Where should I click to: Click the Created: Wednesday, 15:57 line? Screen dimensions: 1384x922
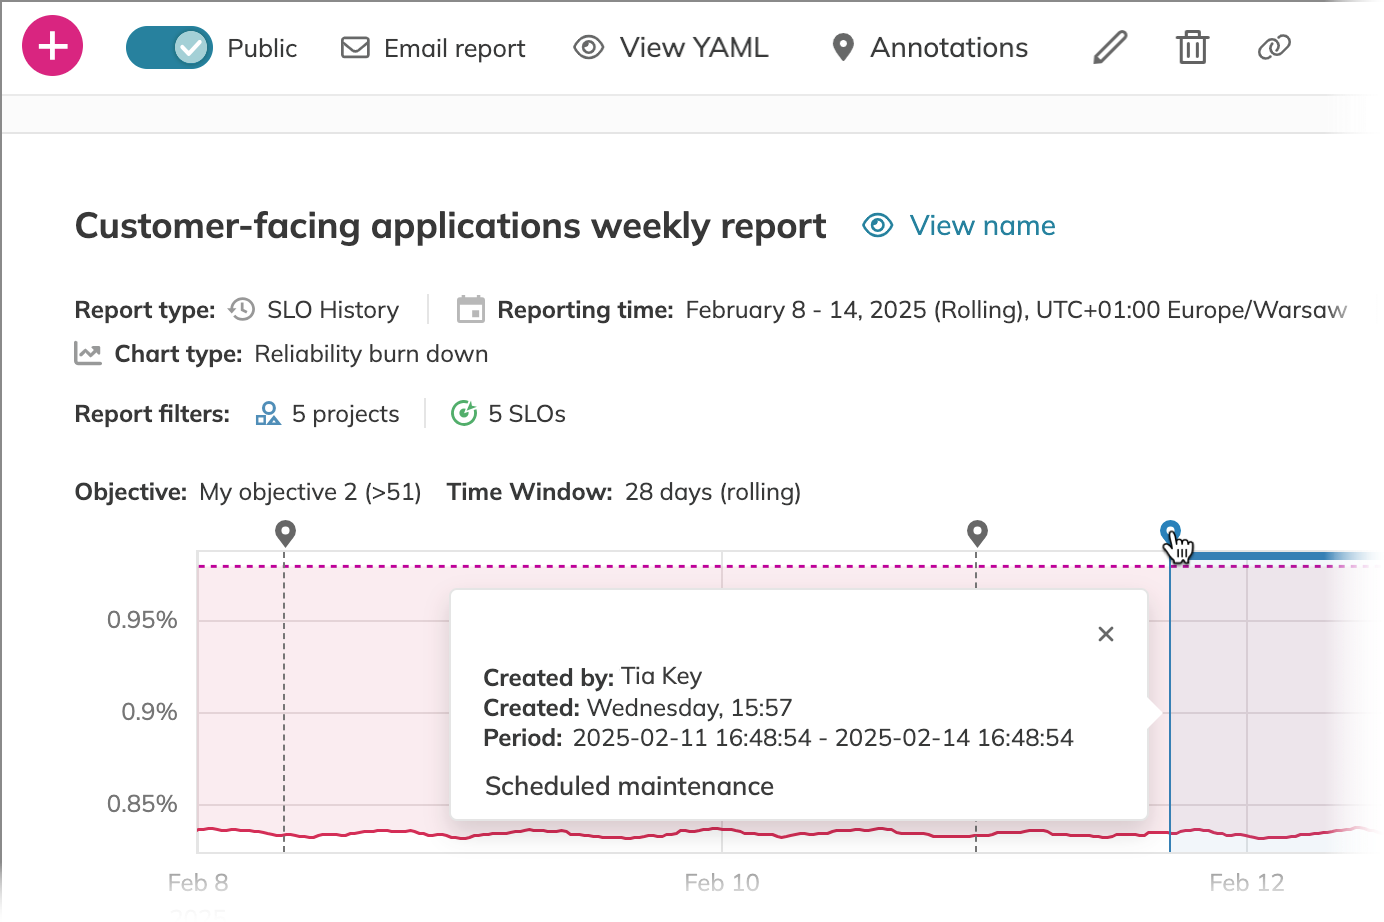(x=637, y=708)
